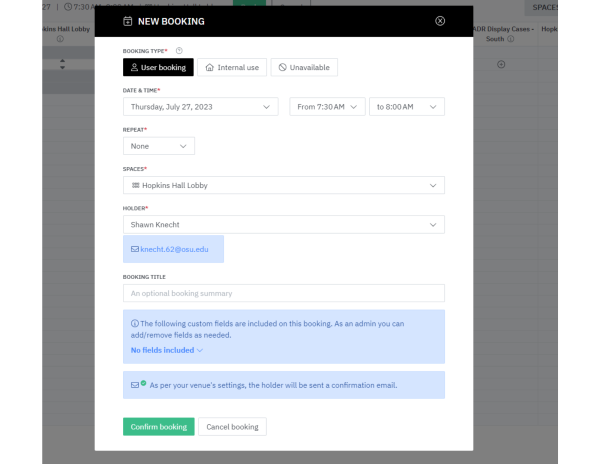Open the date dropdown showing Thursday, July 27, 2023

[201, 107]
